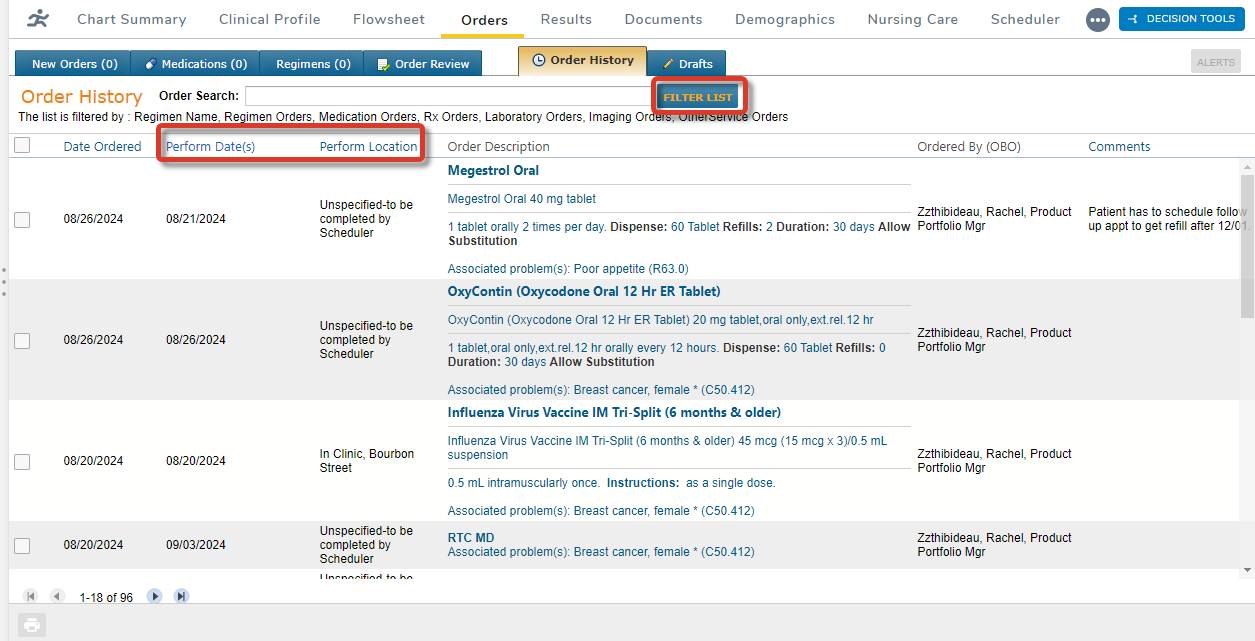Go to the next page of results
The width and height of the screenshot is (1255, 641).
pos(154,596)
